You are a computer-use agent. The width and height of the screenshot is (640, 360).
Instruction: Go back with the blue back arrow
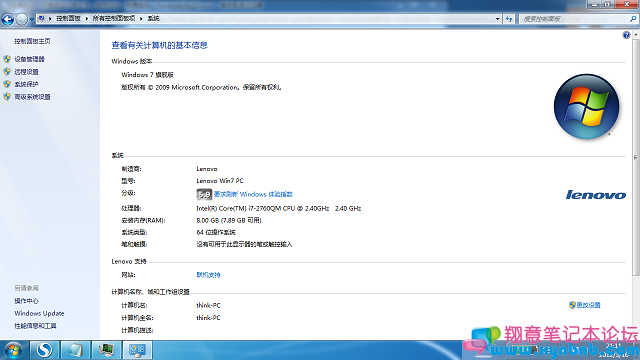coord(8,19)
